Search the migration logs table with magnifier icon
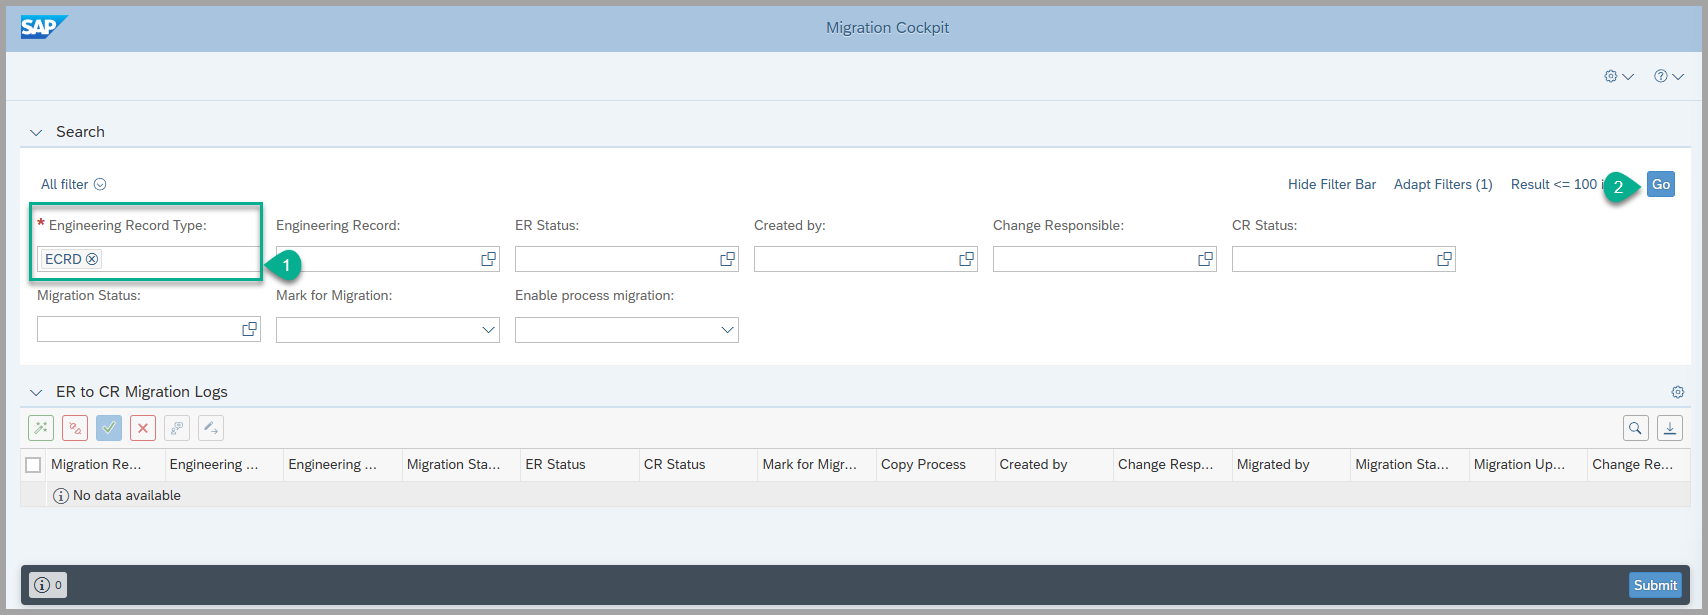Viewport: 1708px width, 615px height. coord(1635,428)
